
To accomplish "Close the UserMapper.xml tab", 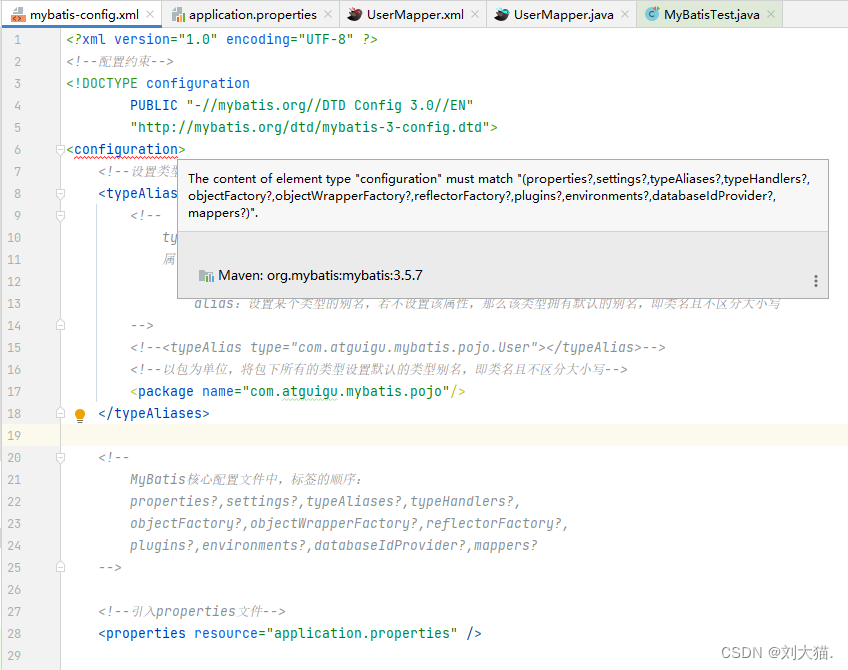I will (475, 15).
